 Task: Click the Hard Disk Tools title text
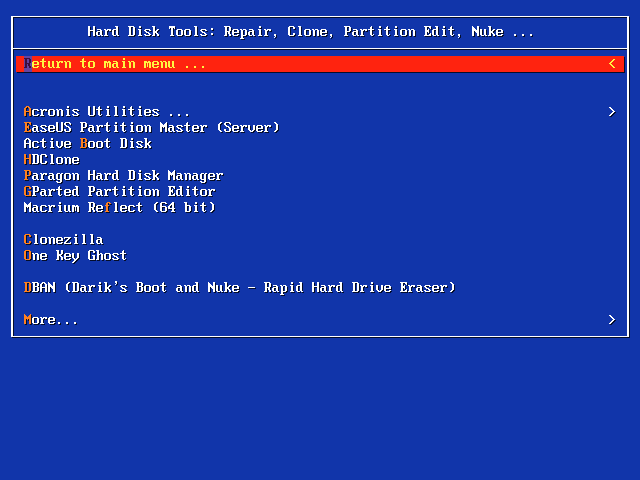click(310, 32)
